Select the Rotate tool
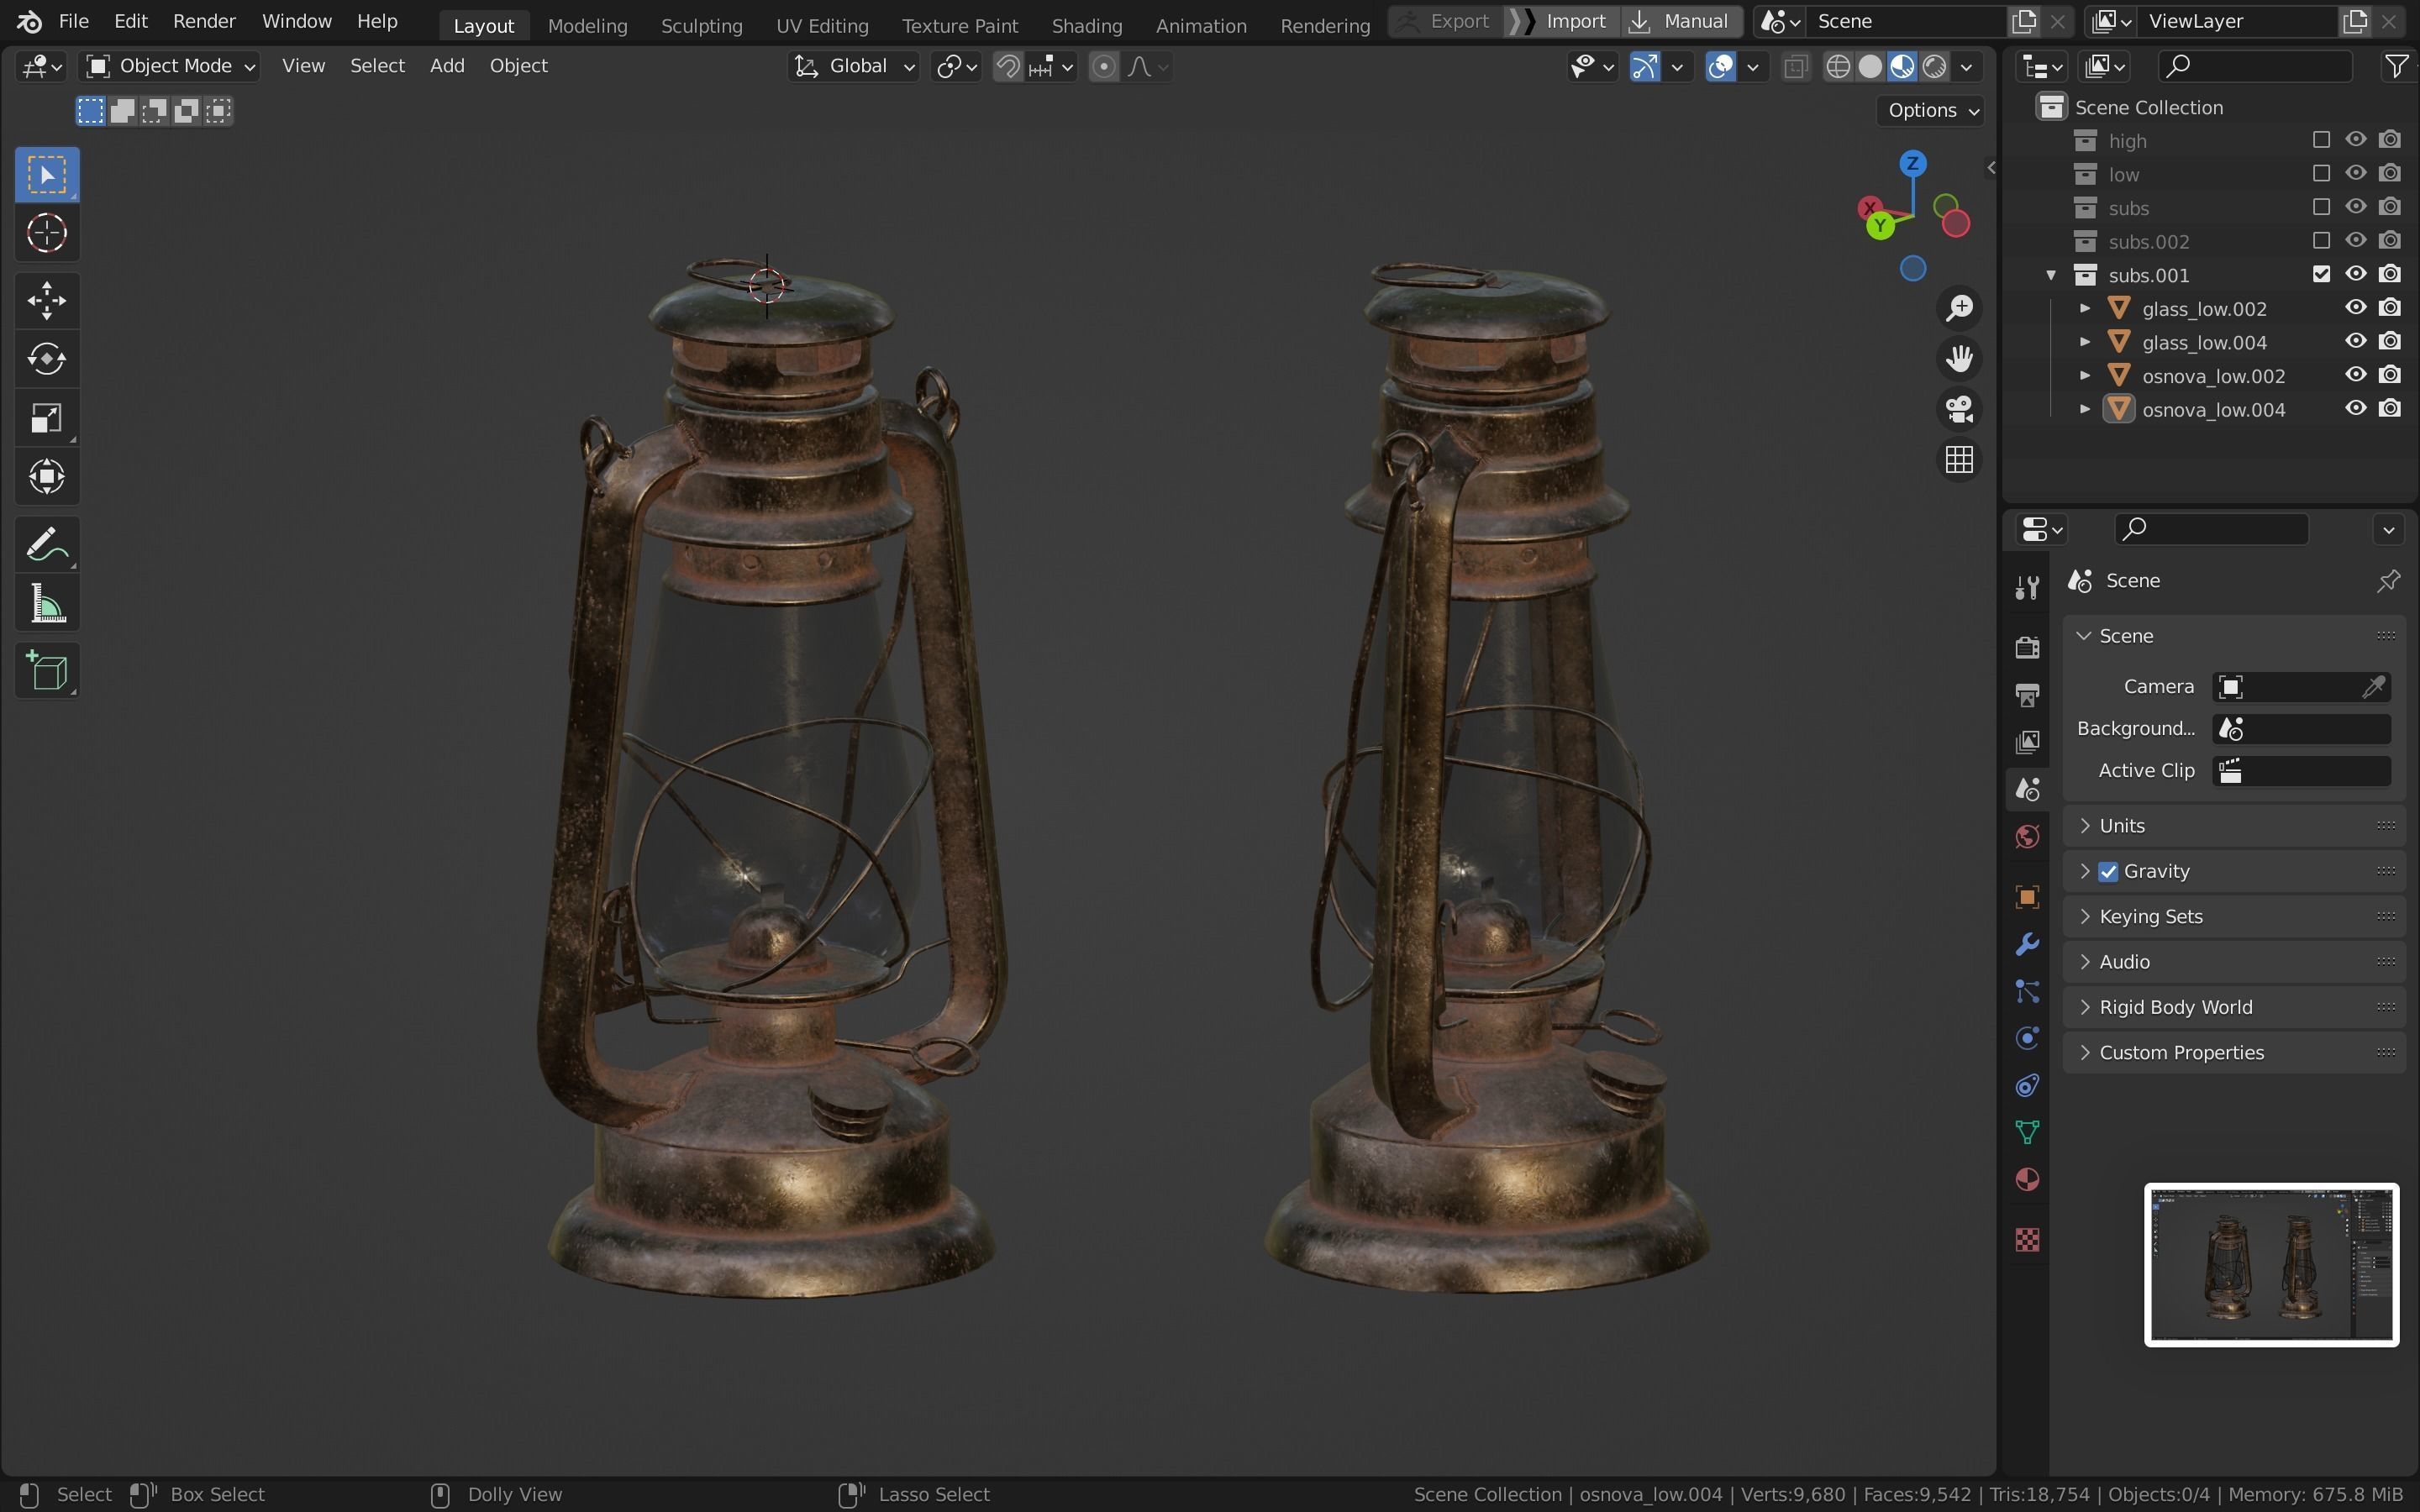Screen dimensions: 2420x1512 [47, 358]
